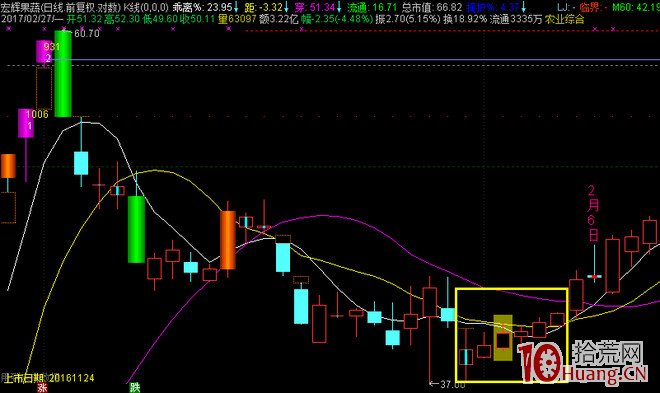Screen dimensions: 660x393
Task: Click the low price 低49.60
Action: pyautogui.click(x=160, y=19)
